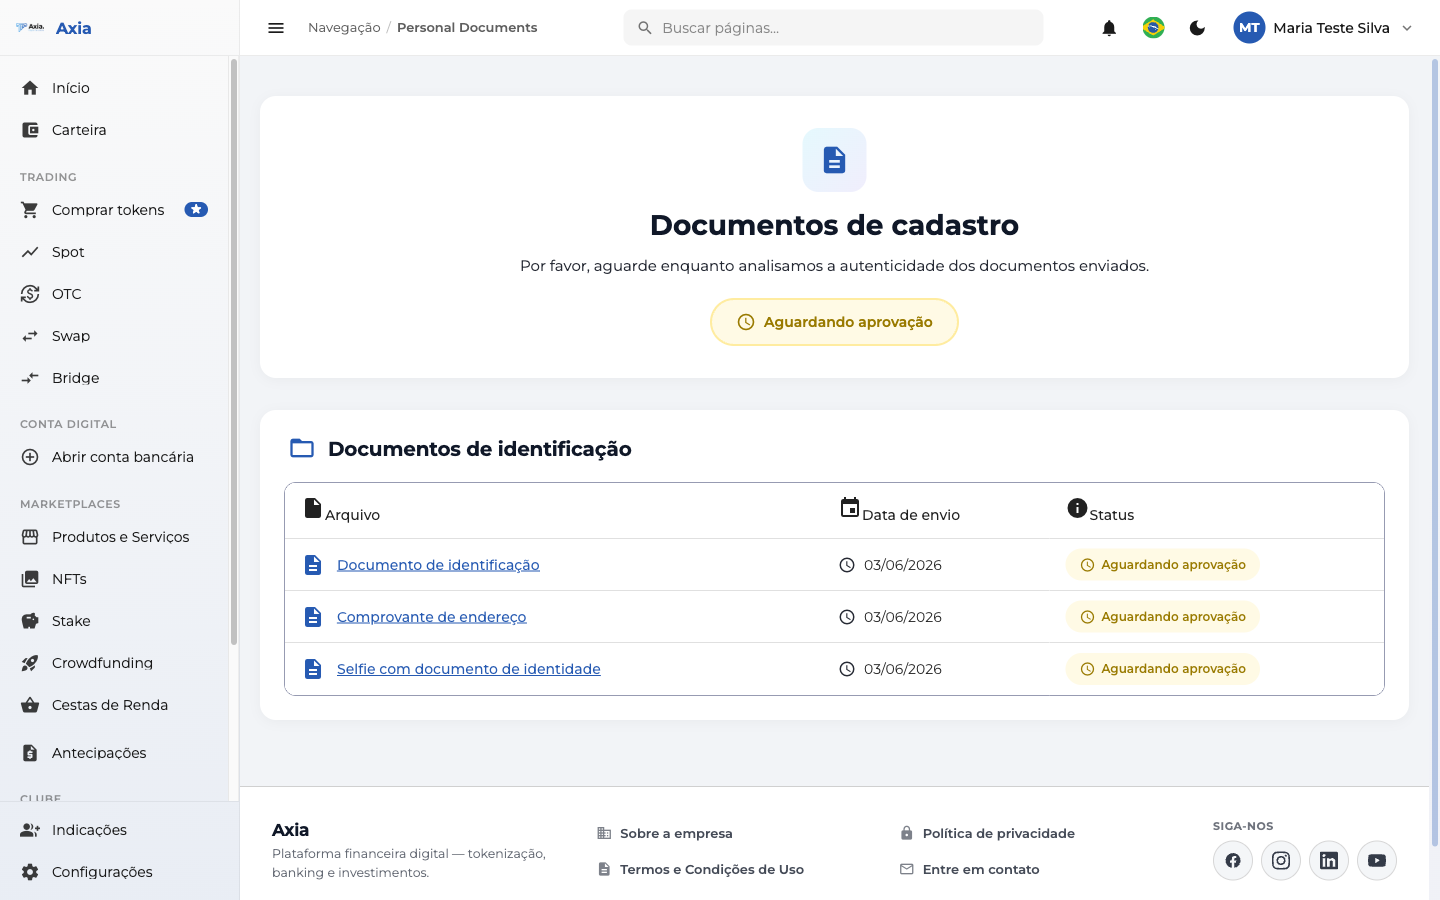The image size is (1440, 900).
Task: Click the Configurações gear icon
Action: pos(30,872)
